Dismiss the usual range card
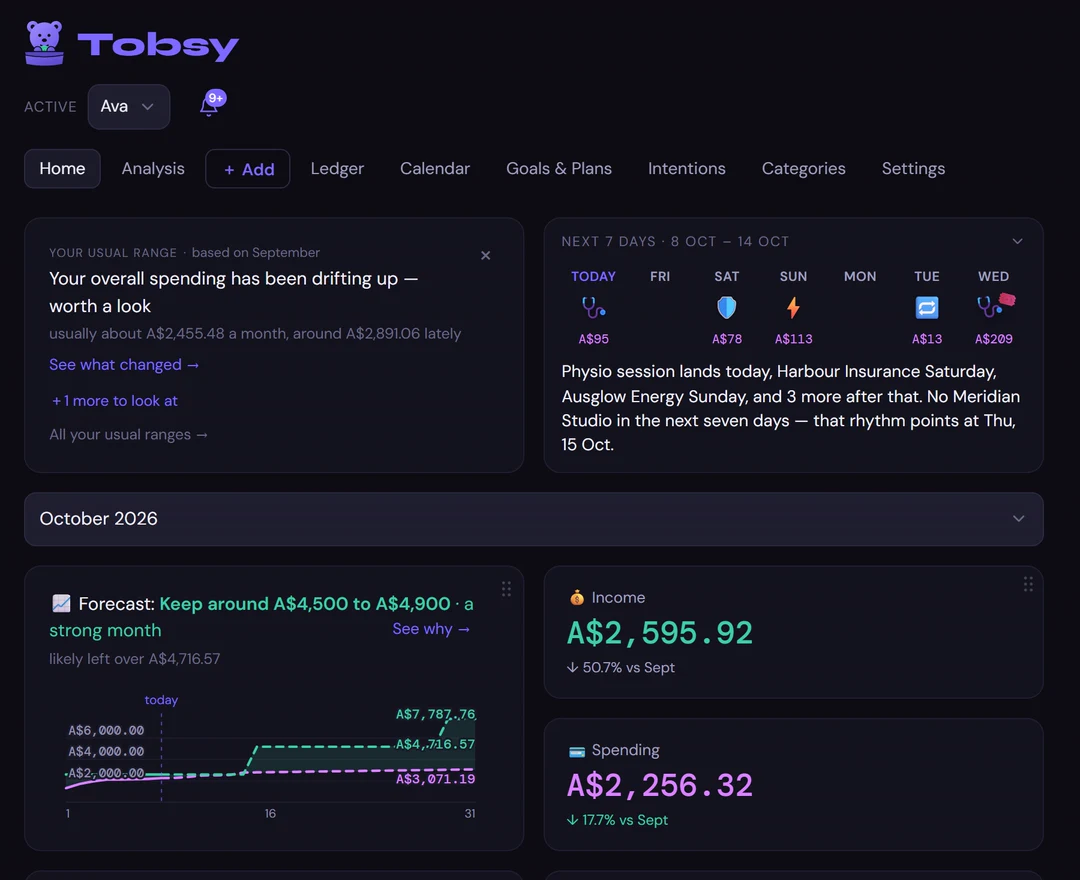The height and width of the screenshot is (880, 1080). coord(486,255)
